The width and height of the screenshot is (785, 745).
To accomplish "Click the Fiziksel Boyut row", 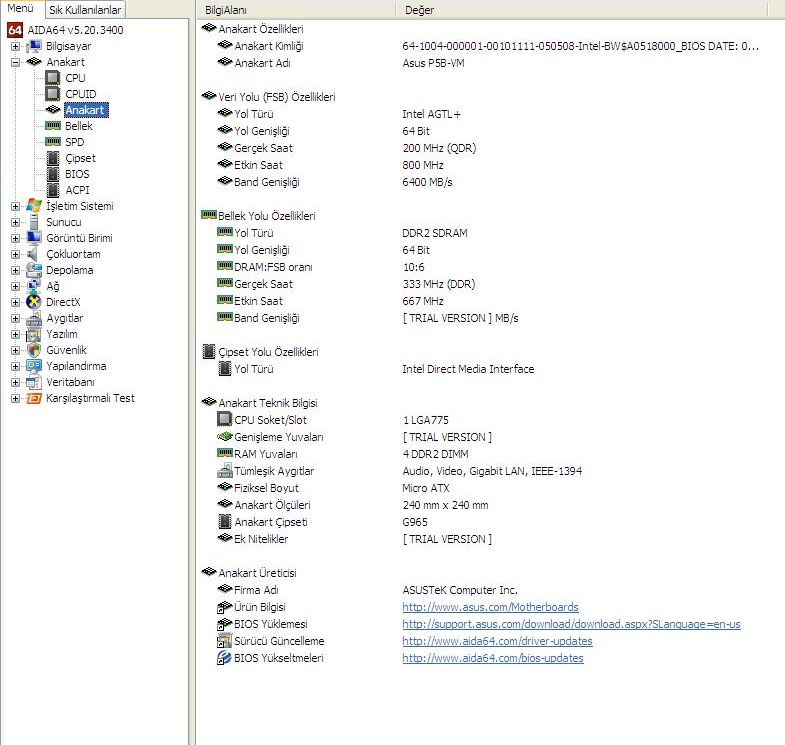I will pos(491,488).
